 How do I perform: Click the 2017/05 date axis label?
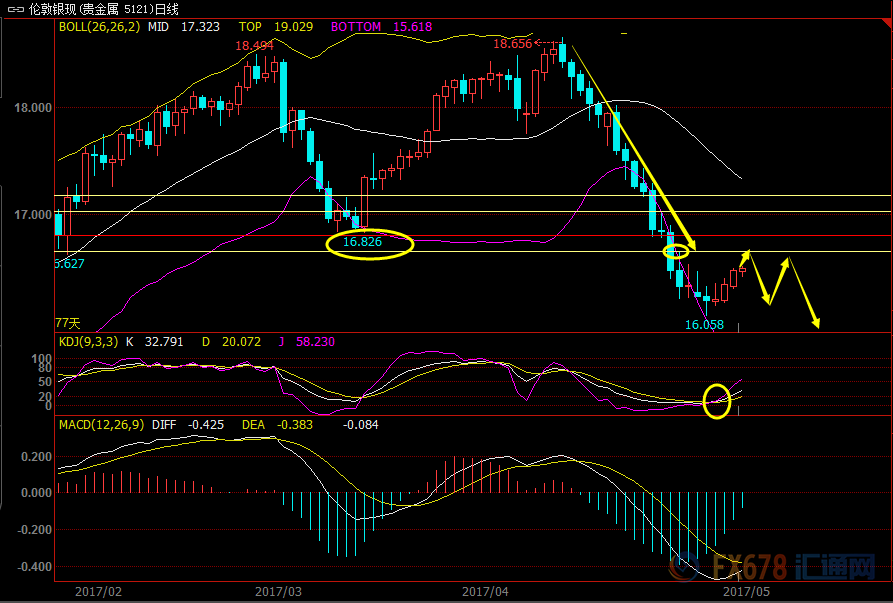[747, 591]
